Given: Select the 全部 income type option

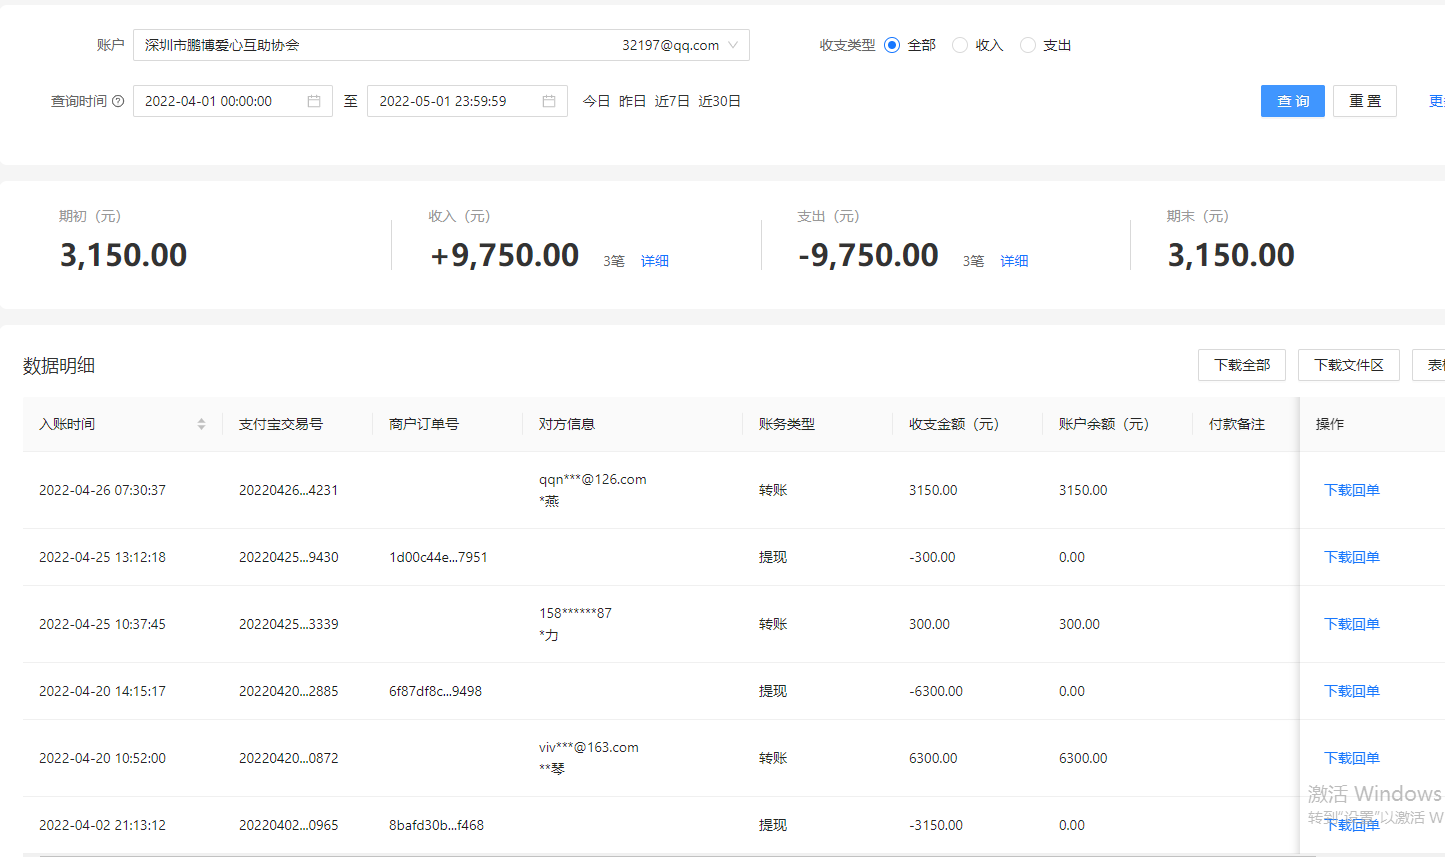Looking at the screenshot, I should [x=891, y=44].
